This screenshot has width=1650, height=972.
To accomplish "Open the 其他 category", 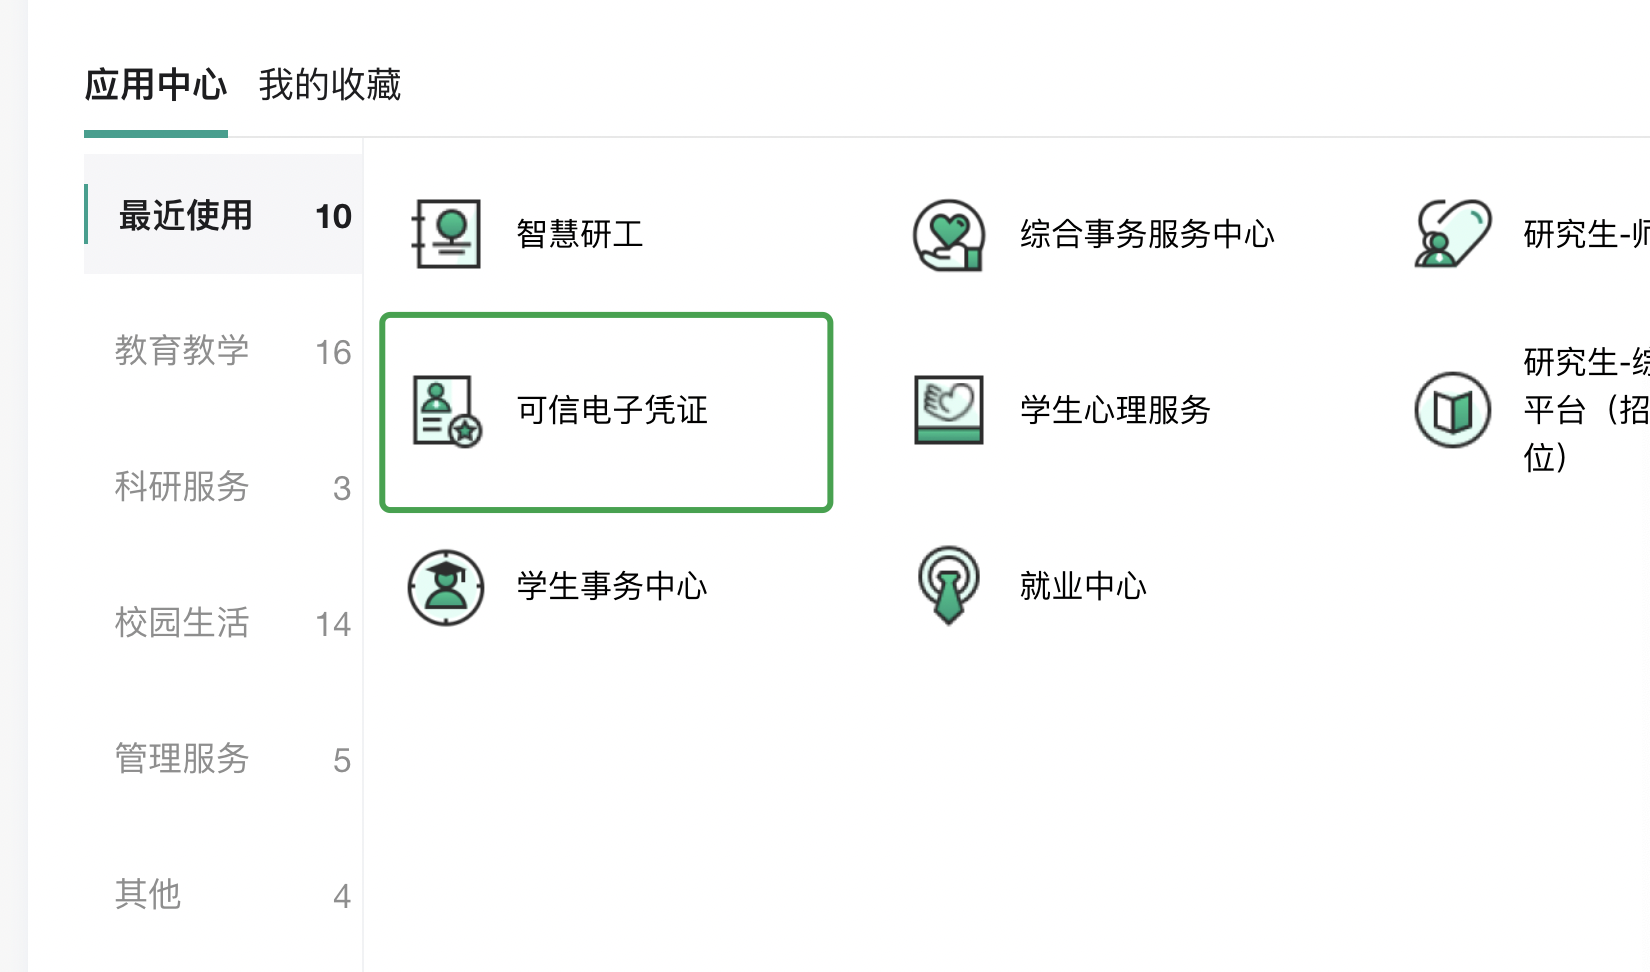I will (148, 894).
